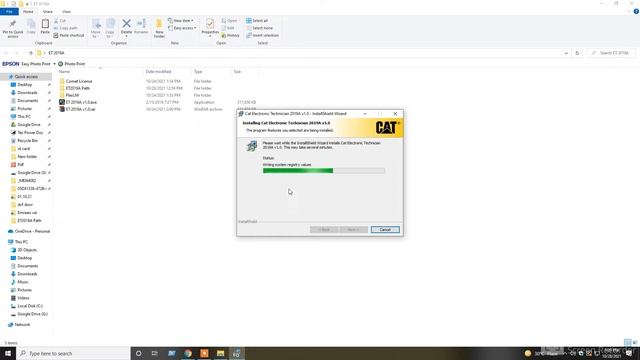Open Google Drive in Quick access list
The height and width of the screenshot is (360, 640).
[29, 124]
